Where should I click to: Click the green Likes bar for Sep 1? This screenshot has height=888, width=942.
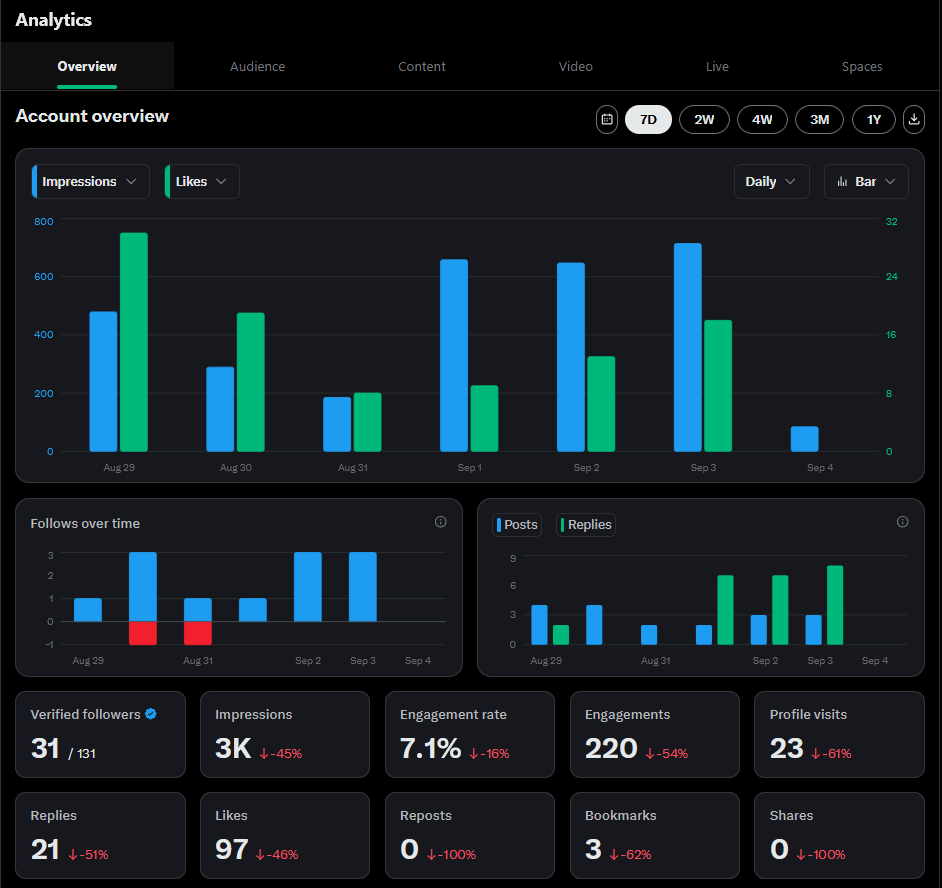[484, 418]
